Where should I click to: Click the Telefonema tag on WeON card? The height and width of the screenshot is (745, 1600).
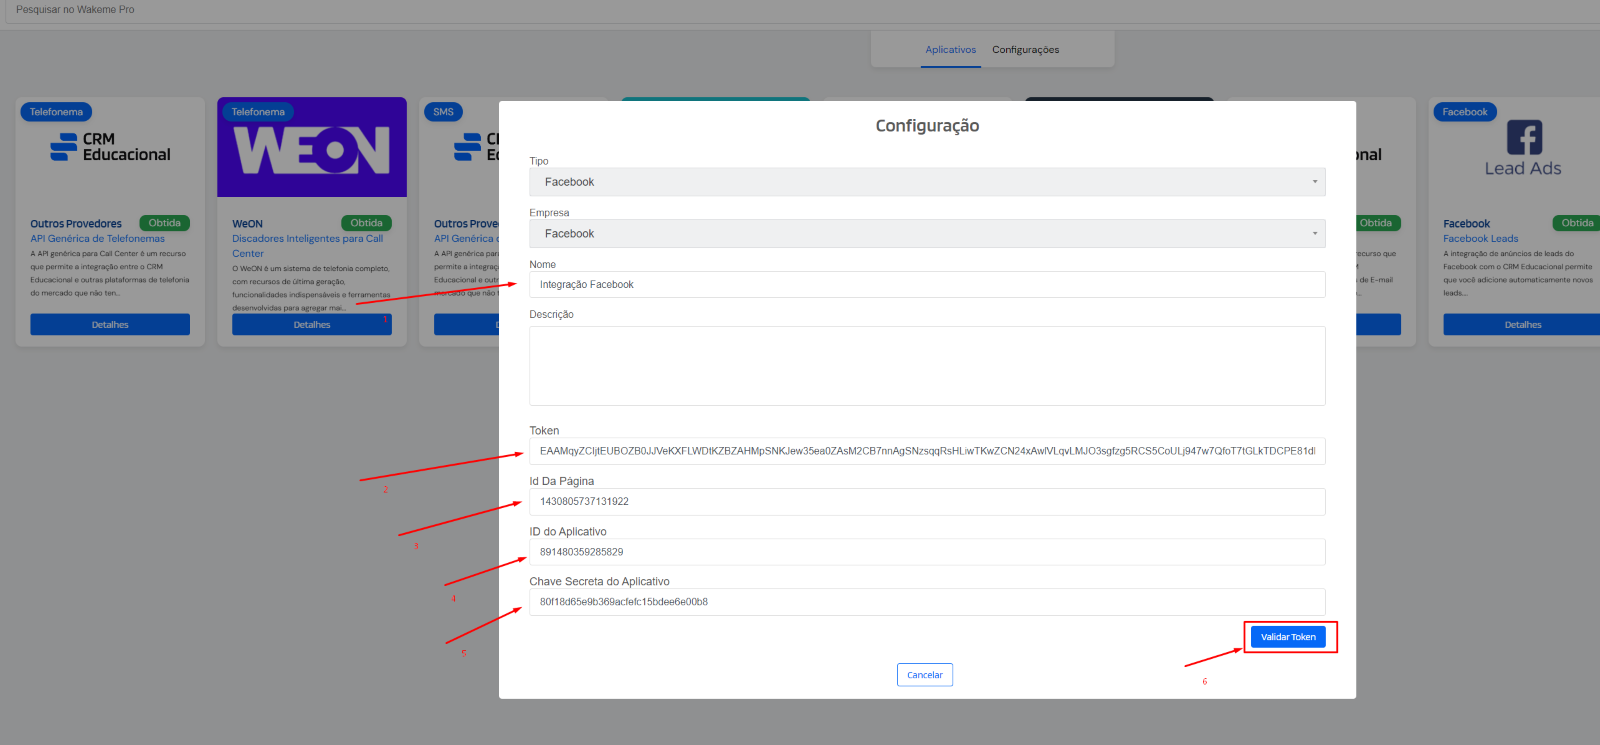(x=258, y=112)
